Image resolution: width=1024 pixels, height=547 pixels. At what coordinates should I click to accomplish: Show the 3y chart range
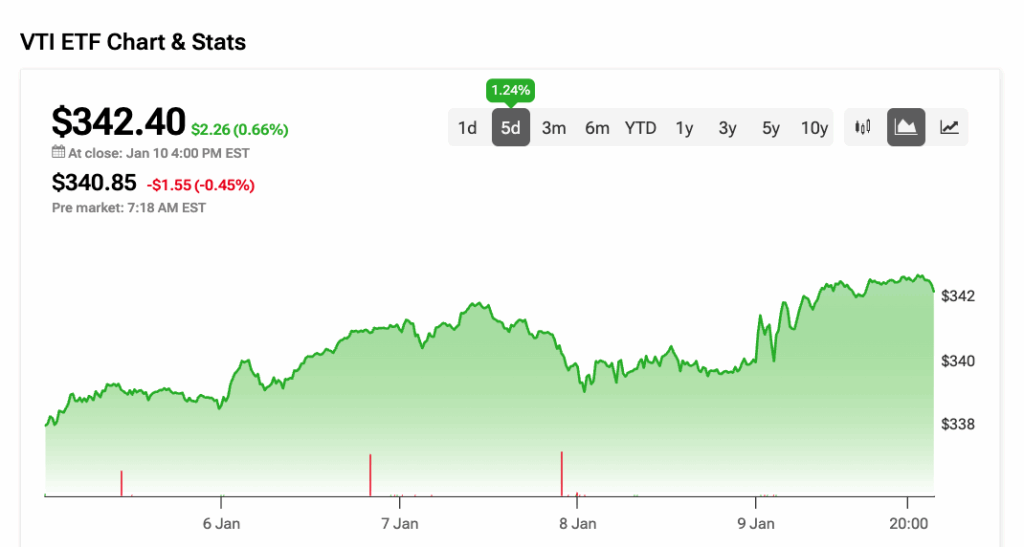click(x=727, y=127)
